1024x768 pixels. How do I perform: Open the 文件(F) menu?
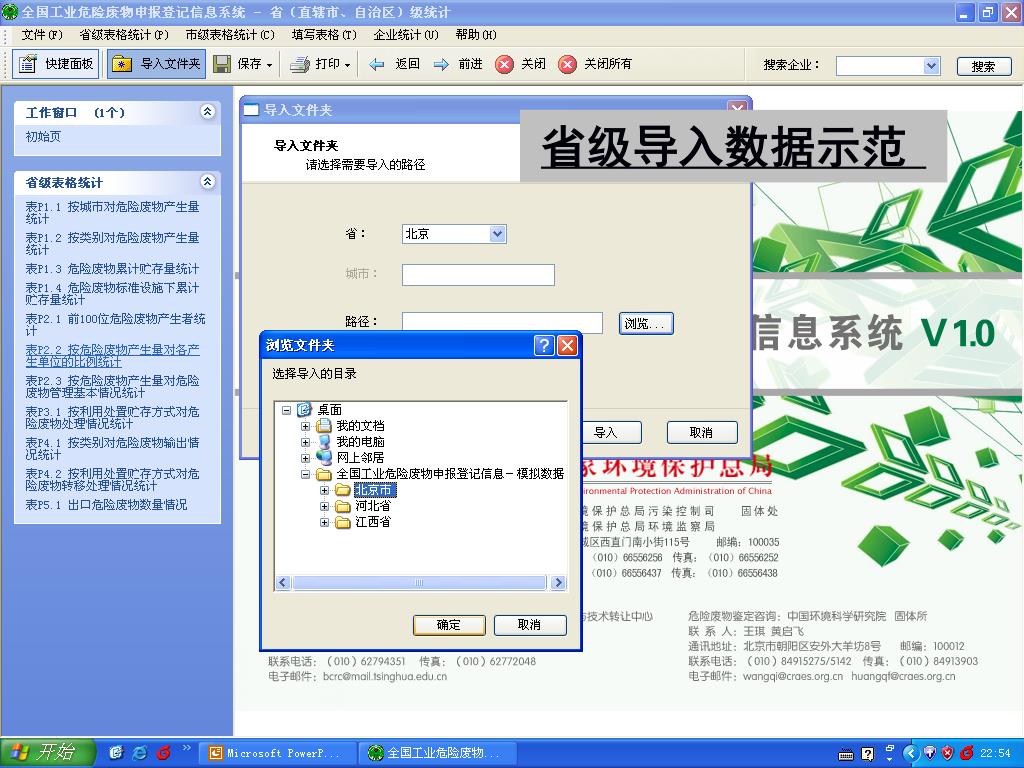pos(42,35)
